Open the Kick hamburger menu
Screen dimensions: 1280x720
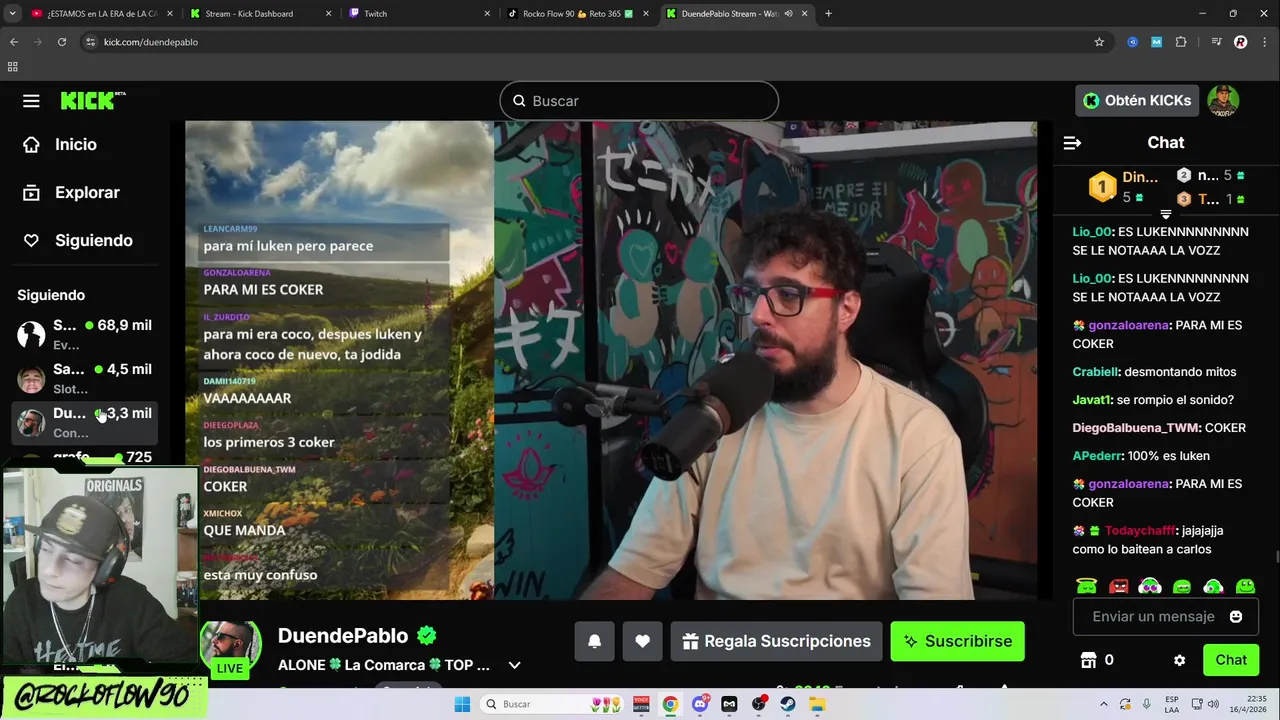tap(31, 101)
